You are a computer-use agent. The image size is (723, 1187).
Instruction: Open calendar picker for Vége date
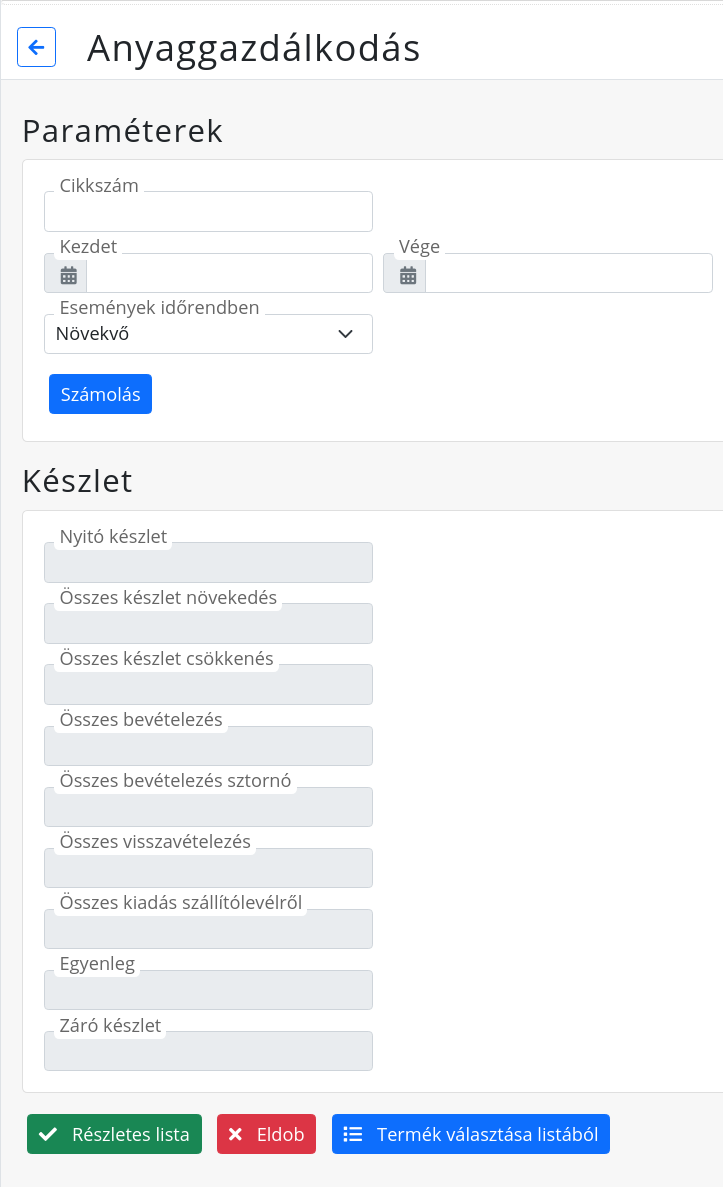tap(408, 276)
